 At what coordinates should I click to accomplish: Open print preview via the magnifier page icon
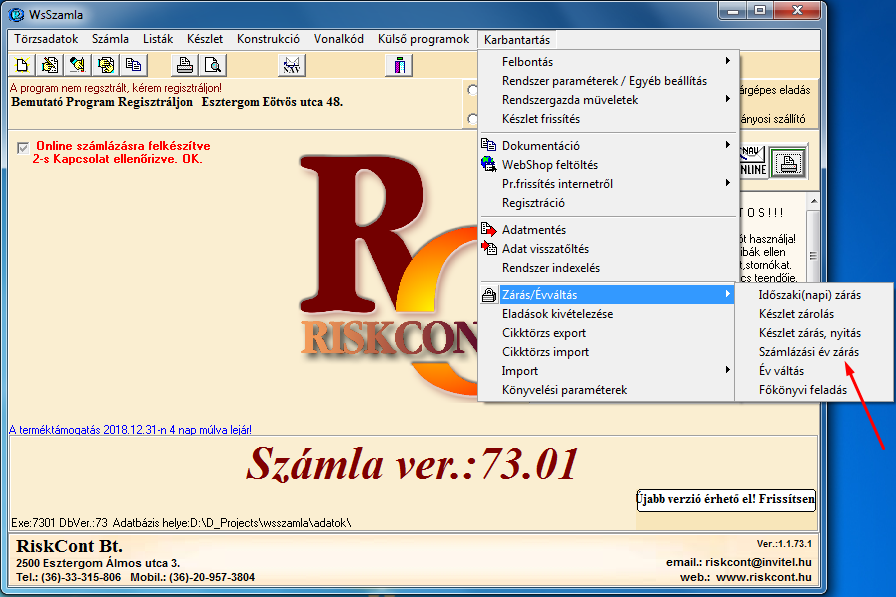click(212, 62)
